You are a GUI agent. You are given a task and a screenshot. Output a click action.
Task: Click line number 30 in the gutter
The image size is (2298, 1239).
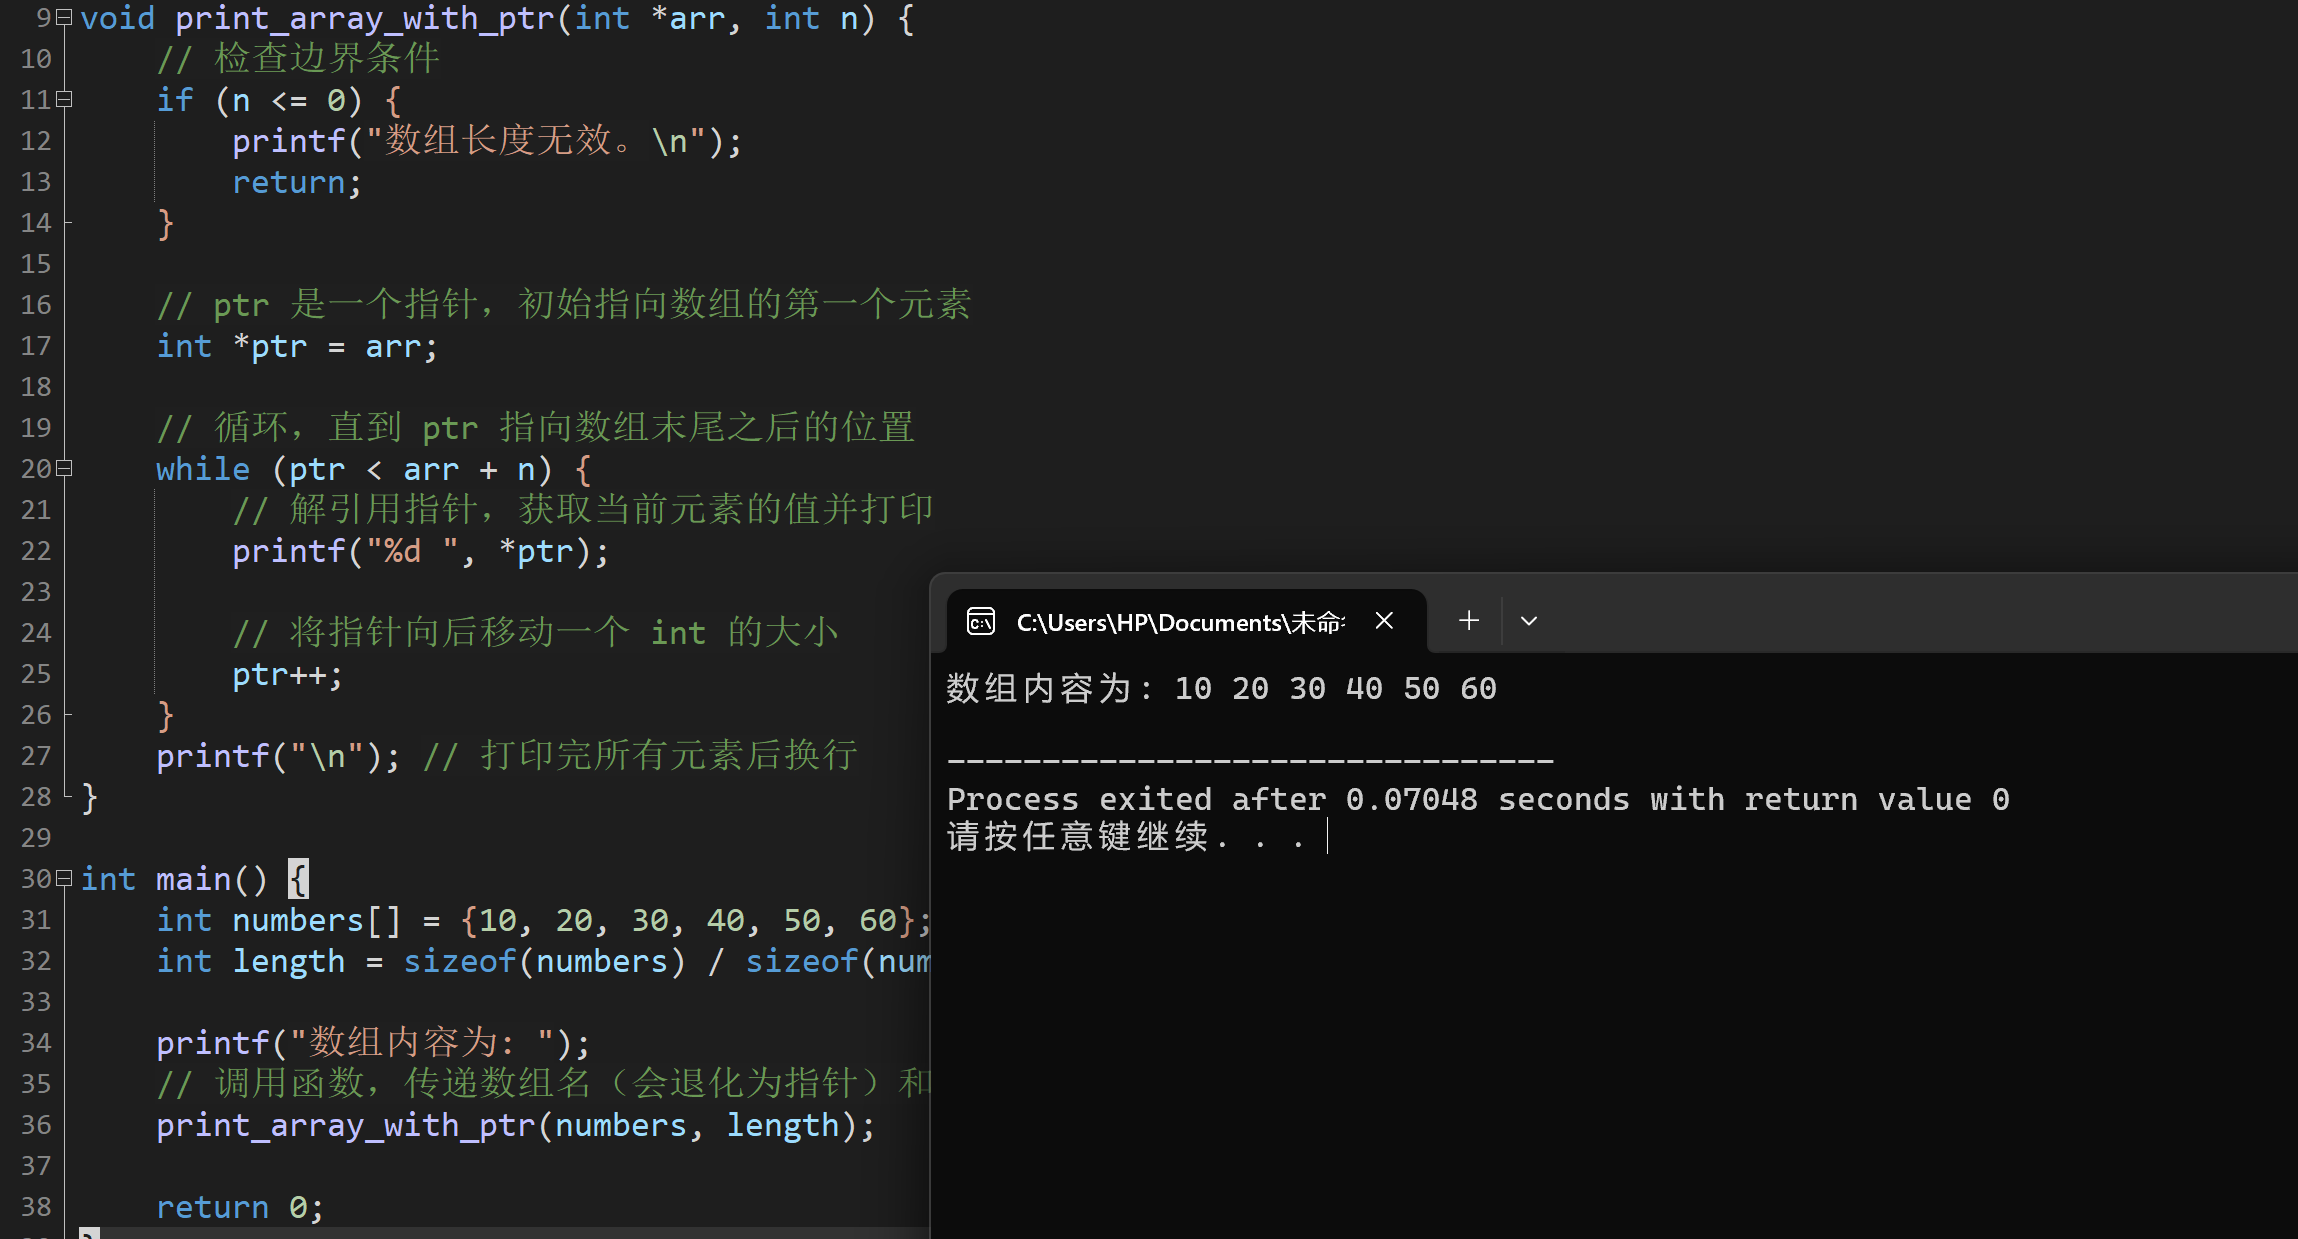coord(36,878)
